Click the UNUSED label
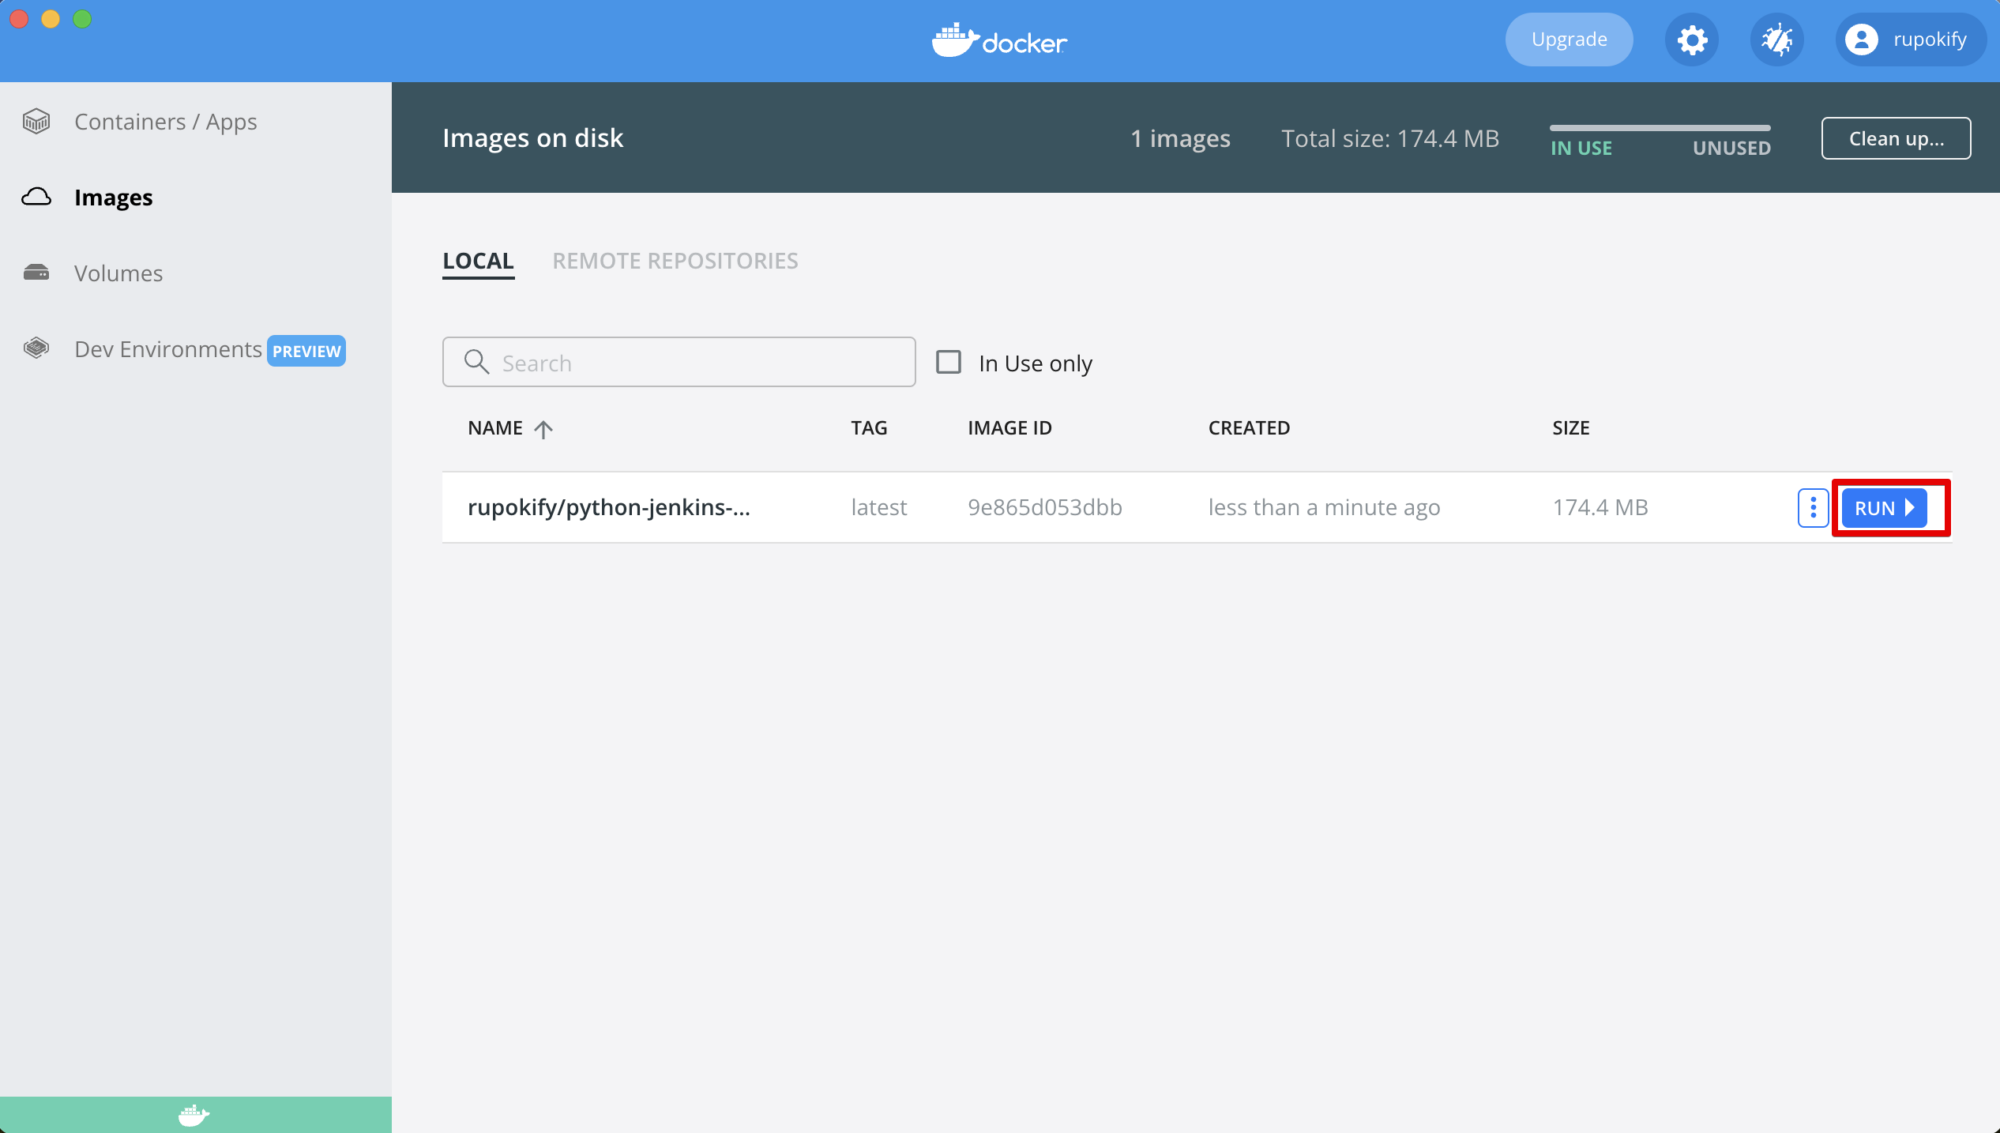Viewport: 2000px width, 1133px height. (x=1731, y=148)
